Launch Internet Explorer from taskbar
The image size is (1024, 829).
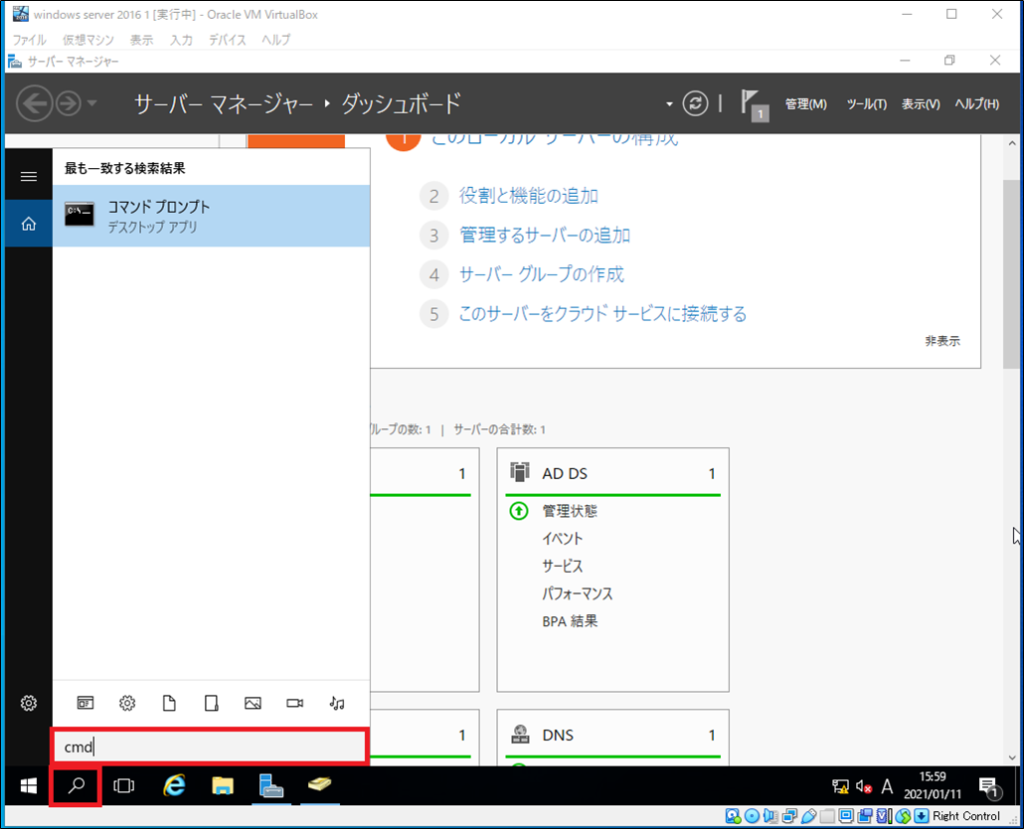(x=174, y=785)
